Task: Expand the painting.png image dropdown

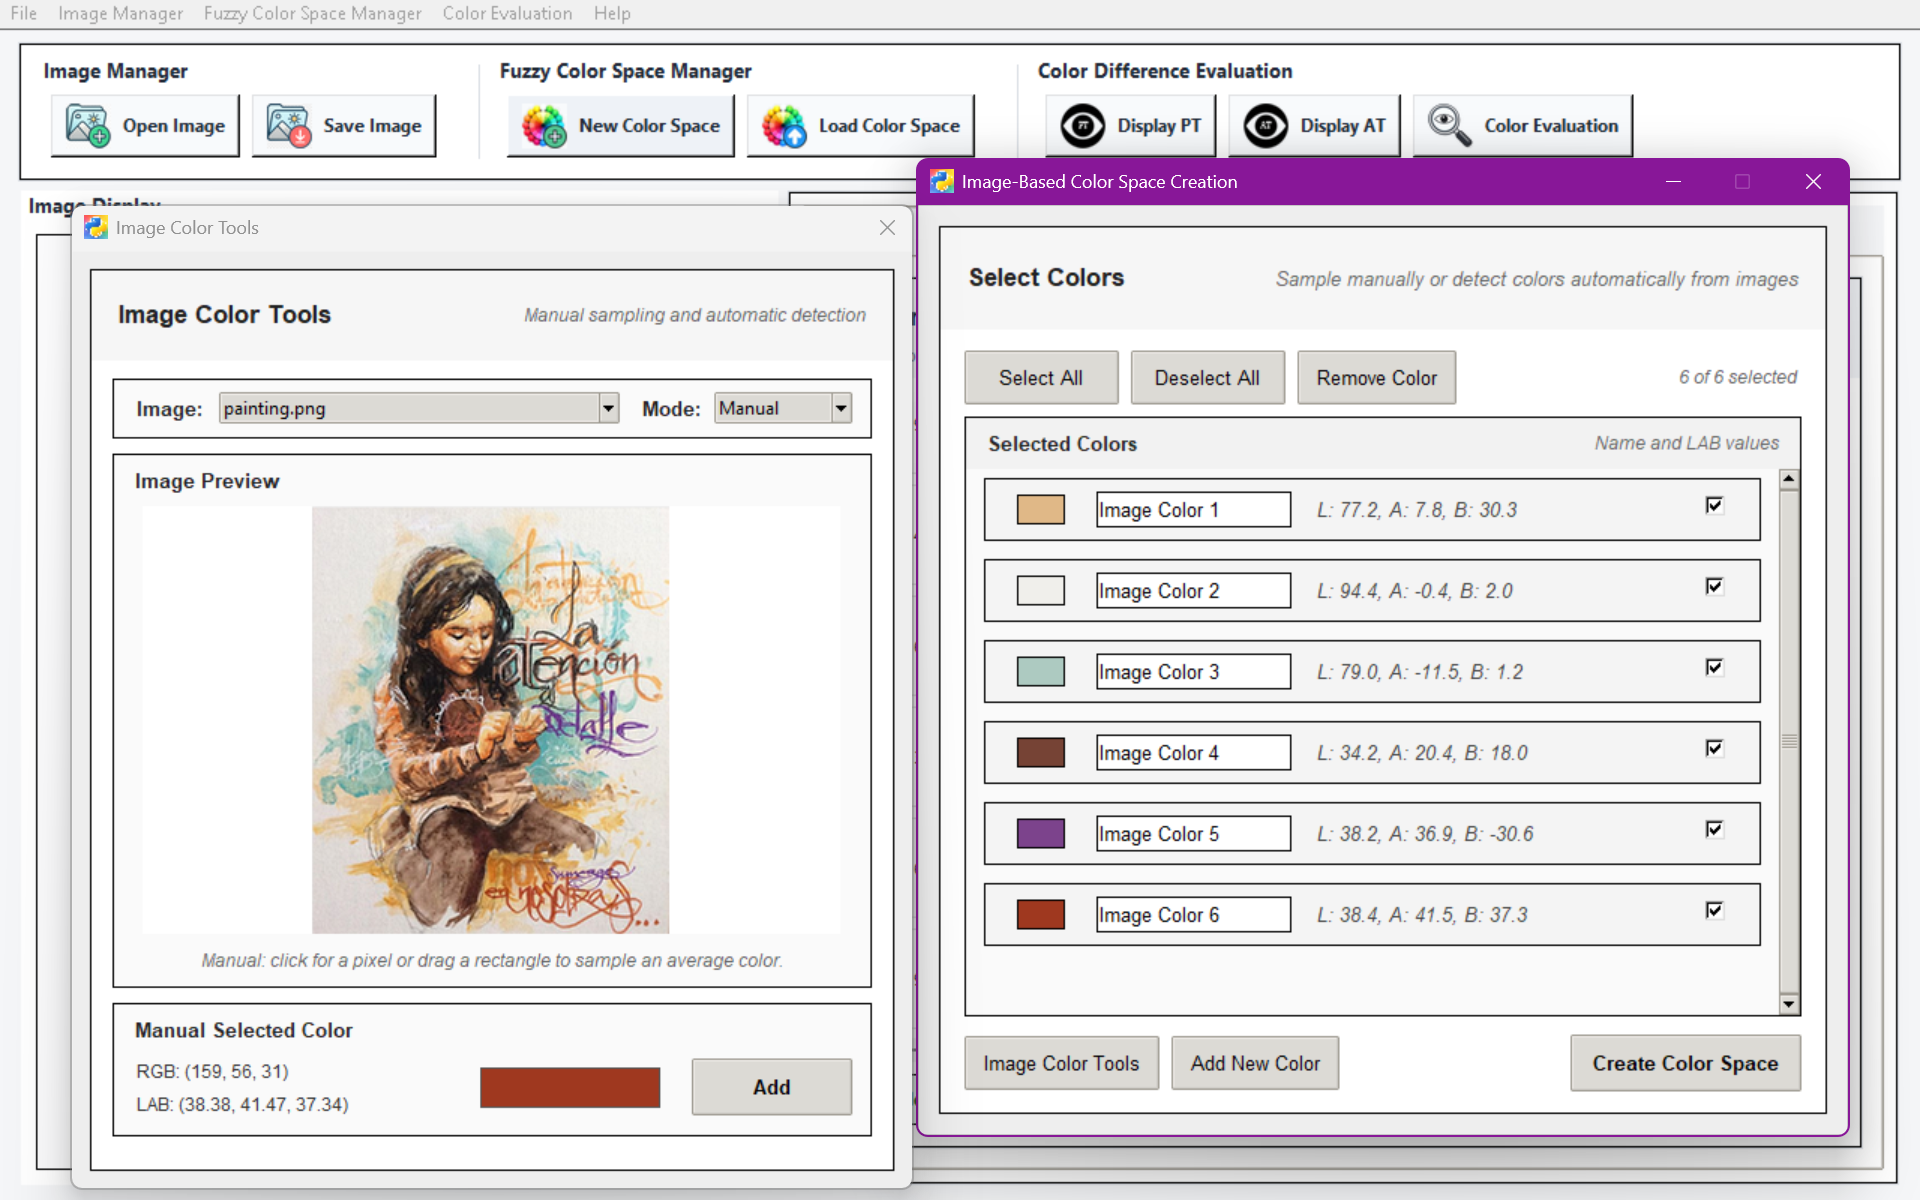Action: pos(608,408)
